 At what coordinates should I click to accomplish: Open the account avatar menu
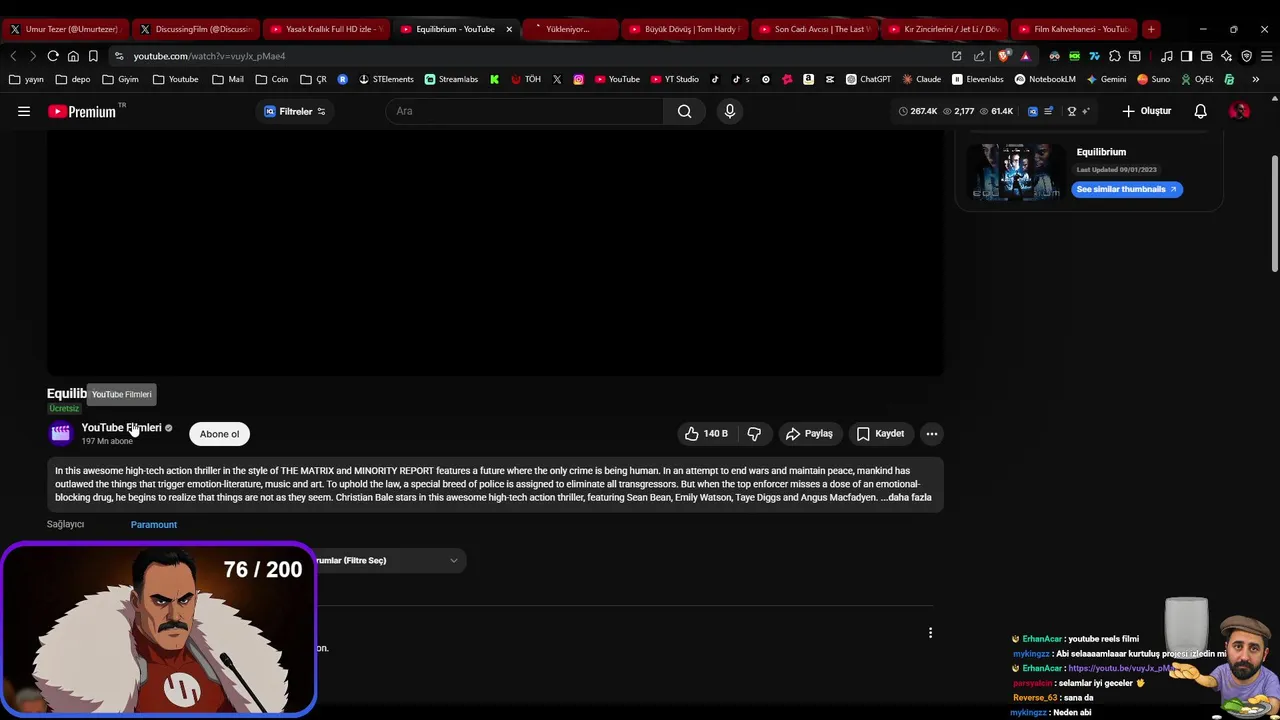click(1239, 111)
